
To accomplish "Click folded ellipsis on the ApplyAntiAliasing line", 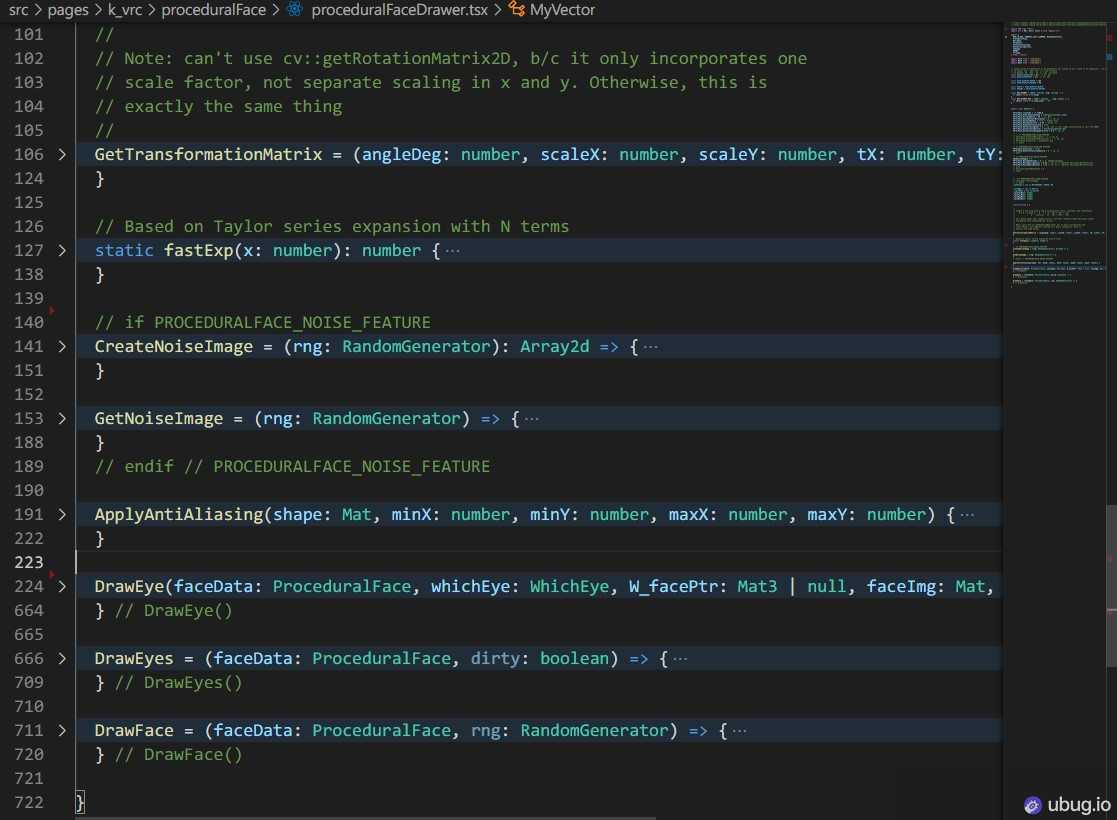I will (x=966, y=515).
